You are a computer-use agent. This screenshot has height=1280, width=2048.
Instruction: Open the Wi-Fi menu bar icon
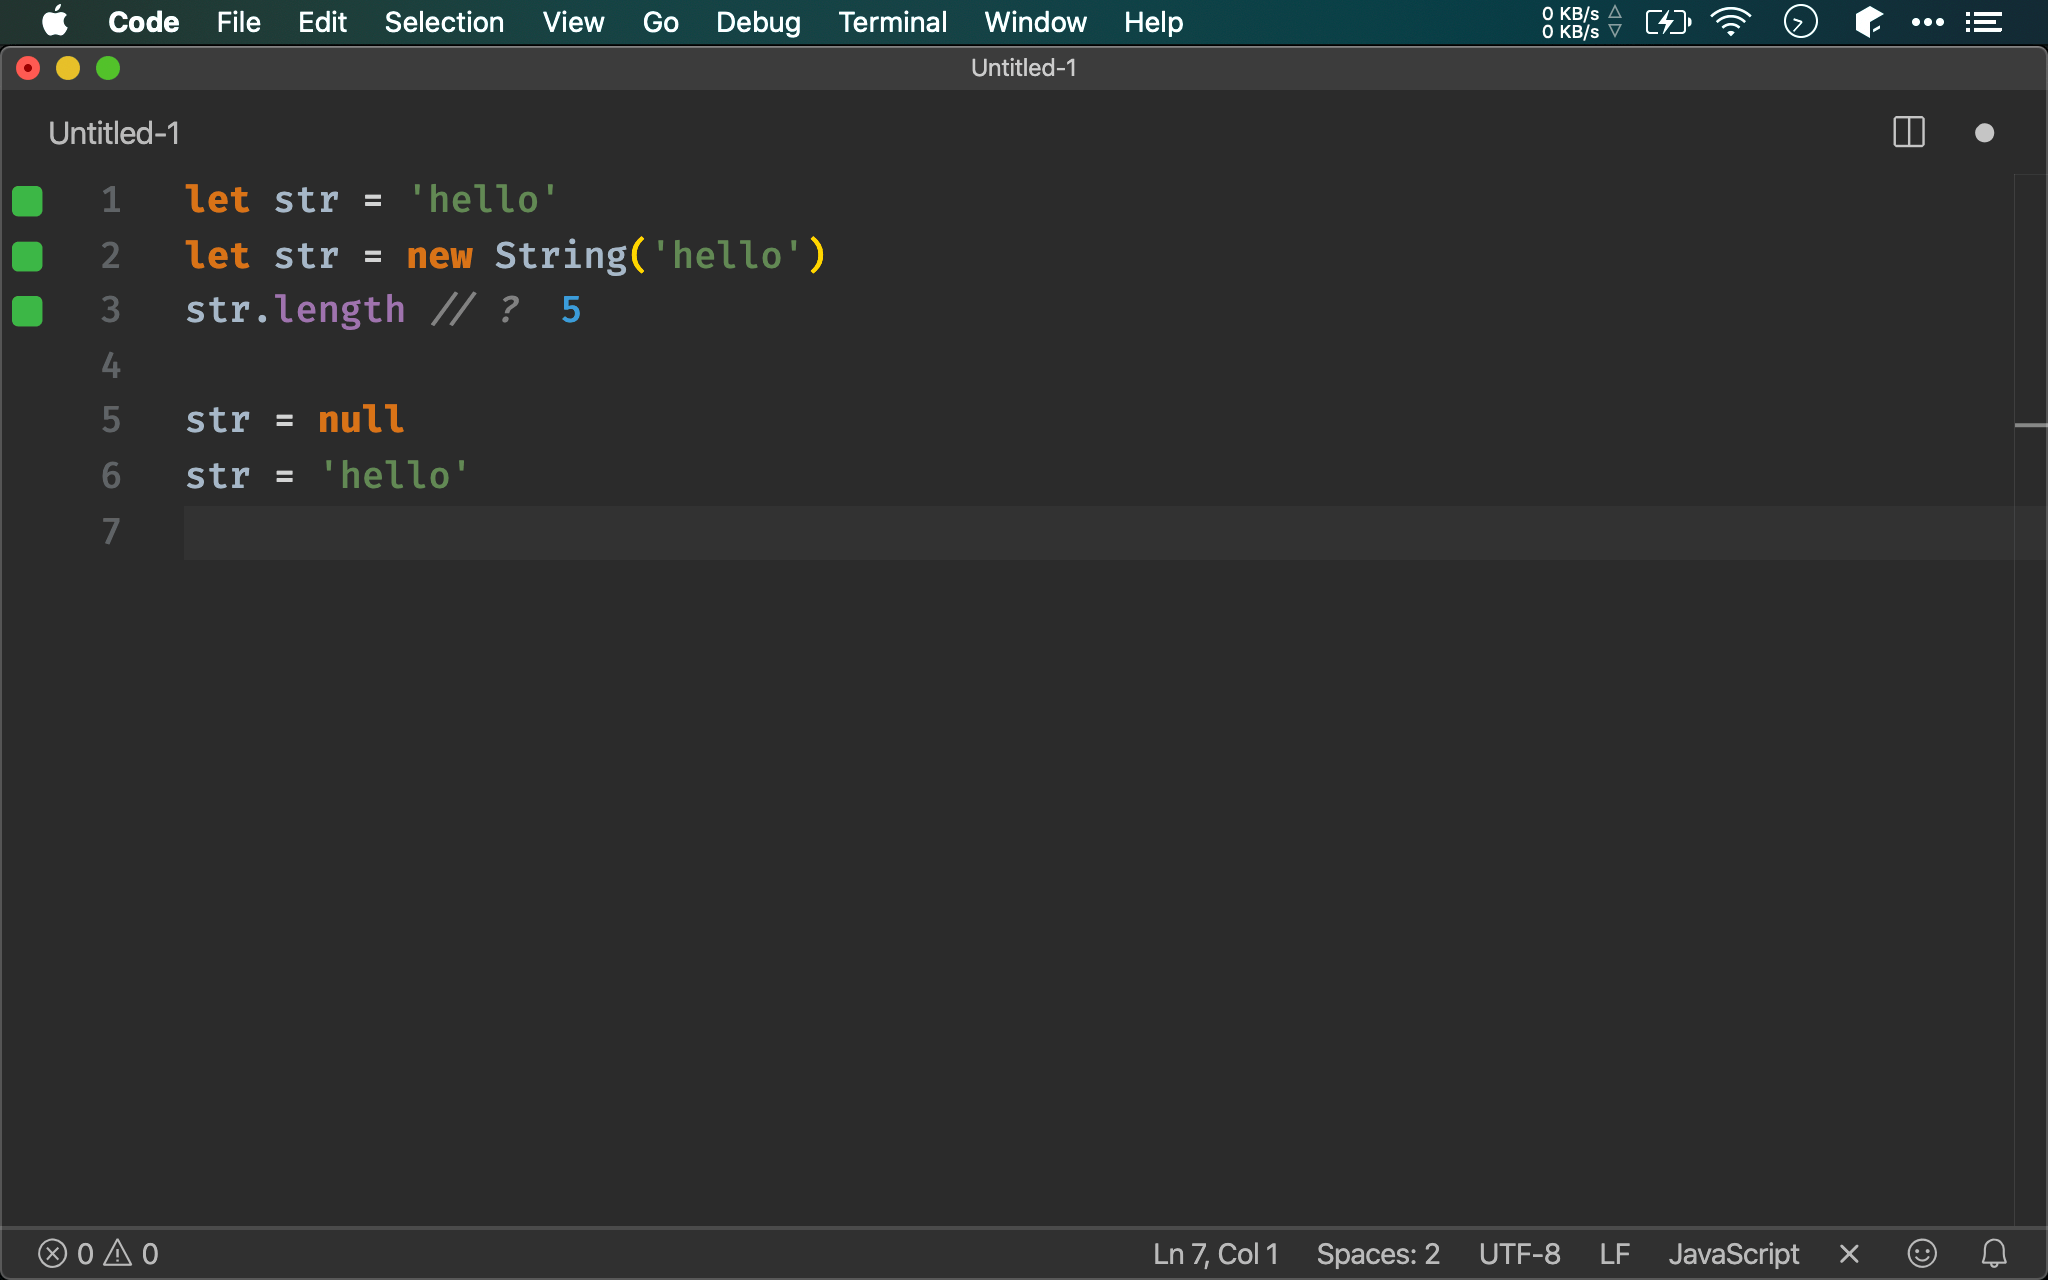(x=1730, y=22)
